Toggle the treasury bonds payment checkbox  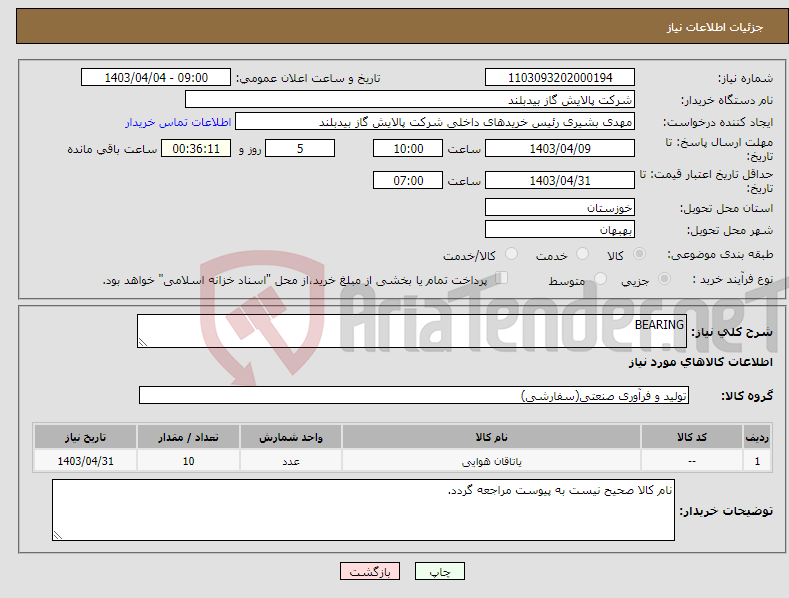pos(502,277)
